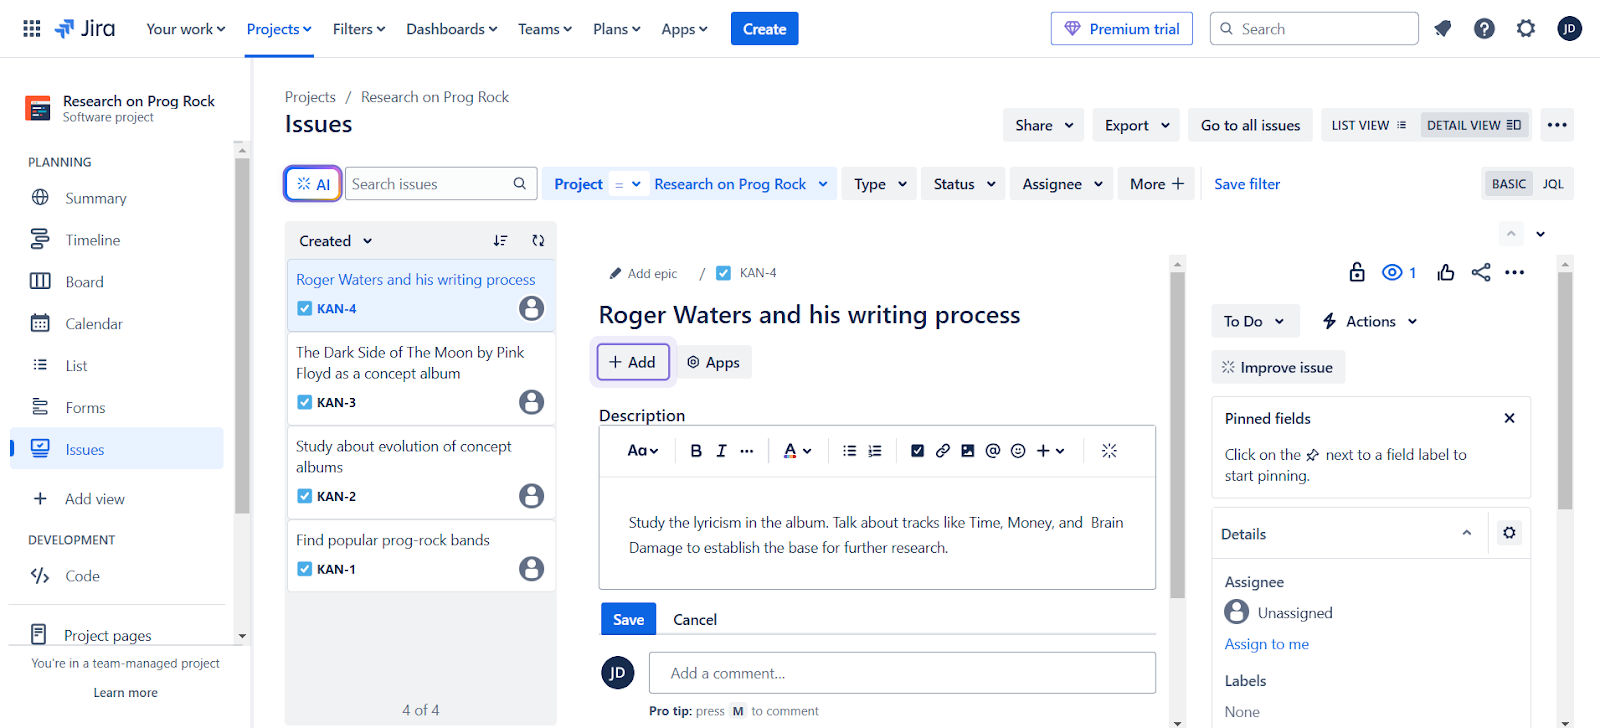Open Details configuration gear icon

[x=1510, y=533]
